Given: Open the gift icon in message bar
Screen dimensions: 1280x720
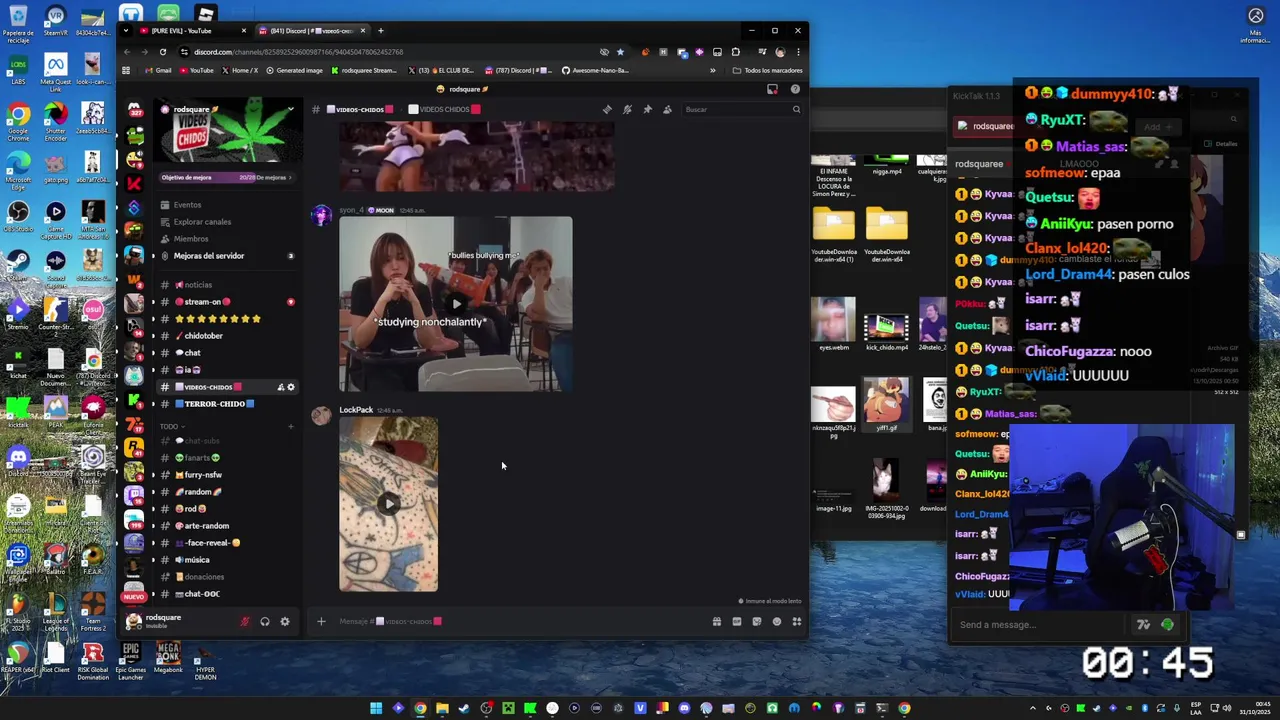Looking at the screenshot, I should [716, 621].
